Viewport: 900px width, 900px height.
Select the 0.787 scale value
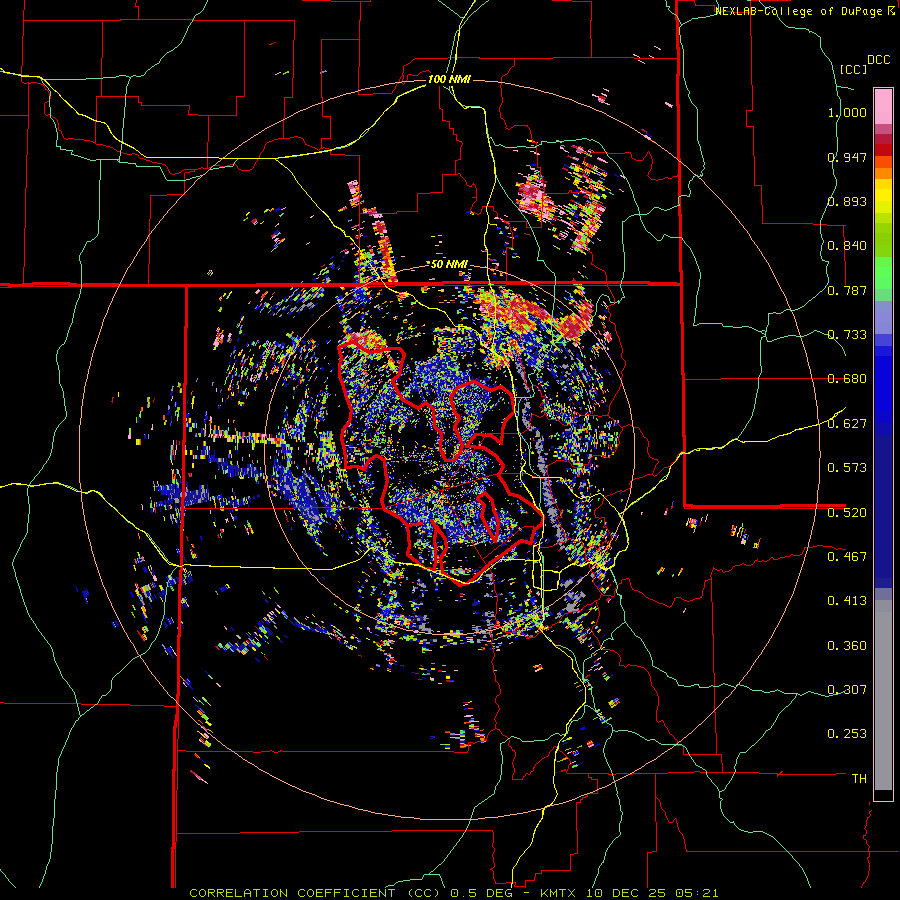[x=847, y=290]
